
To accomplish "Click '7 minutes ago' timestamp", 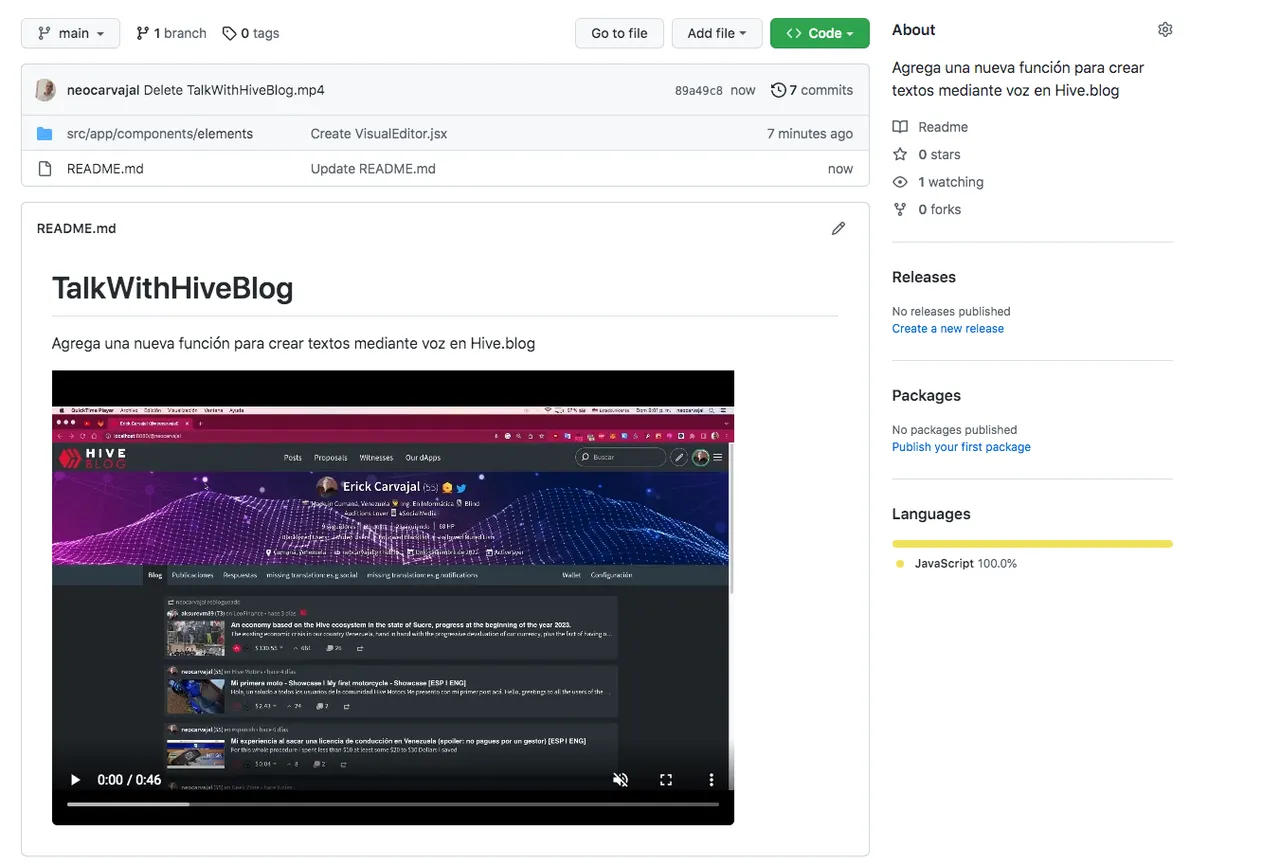I will coord(810,134).
